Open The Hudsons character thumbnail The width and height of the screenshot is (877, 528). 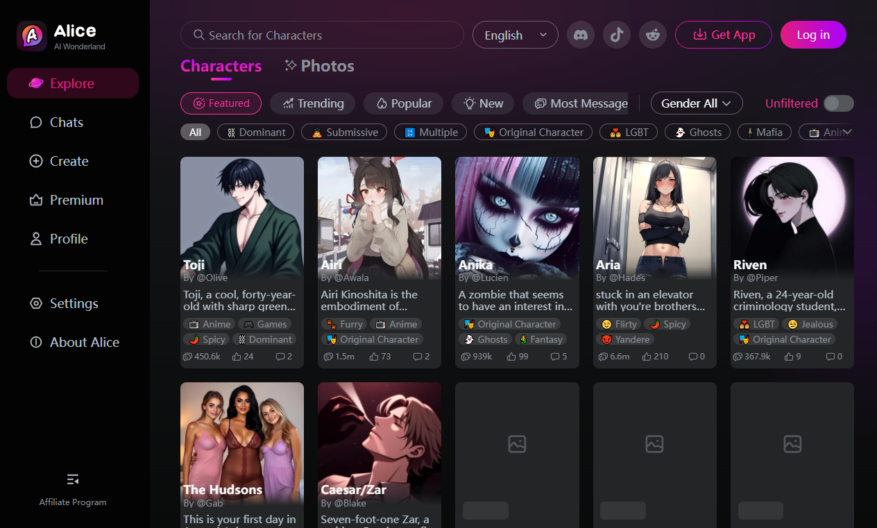(x=242, y=442)
